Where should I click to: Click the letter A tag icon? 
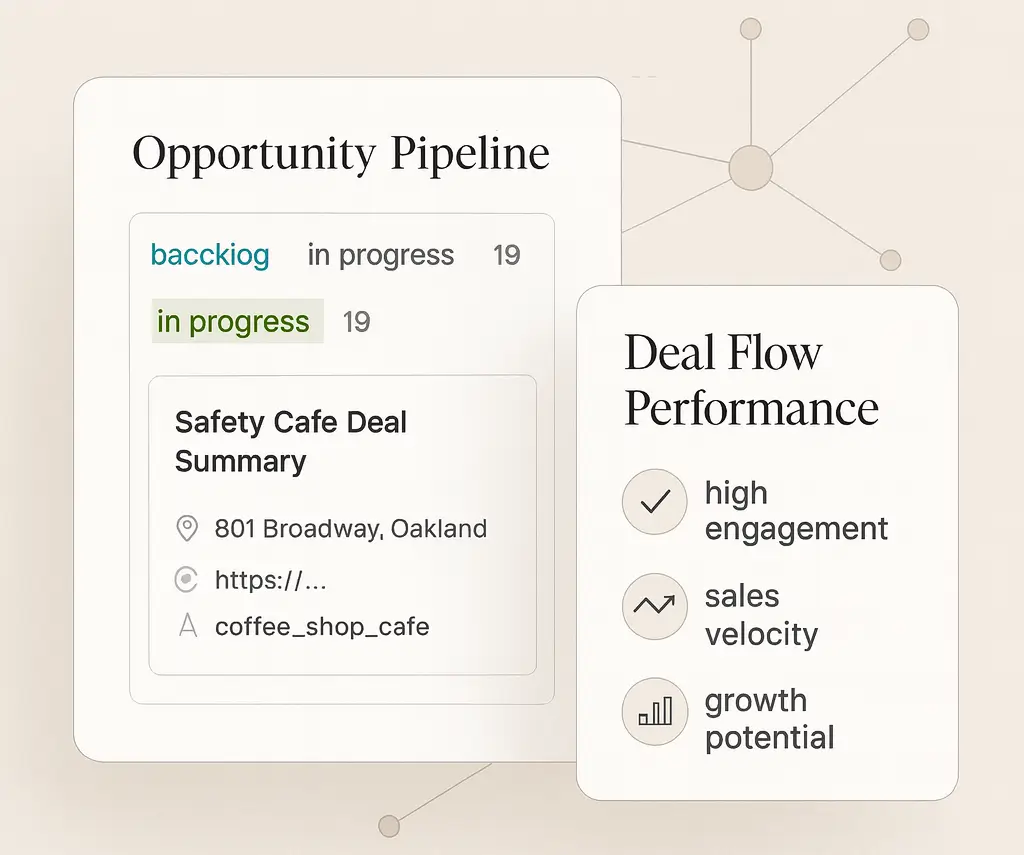(188, 626)
